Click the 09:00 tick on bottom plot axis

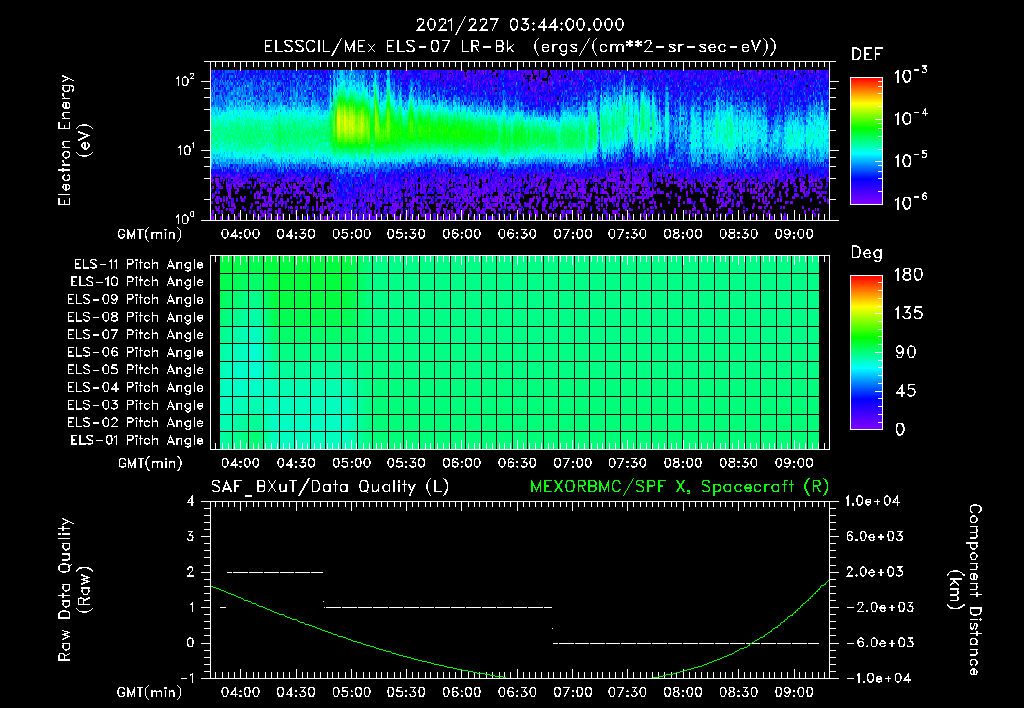[x=793, y=692]
